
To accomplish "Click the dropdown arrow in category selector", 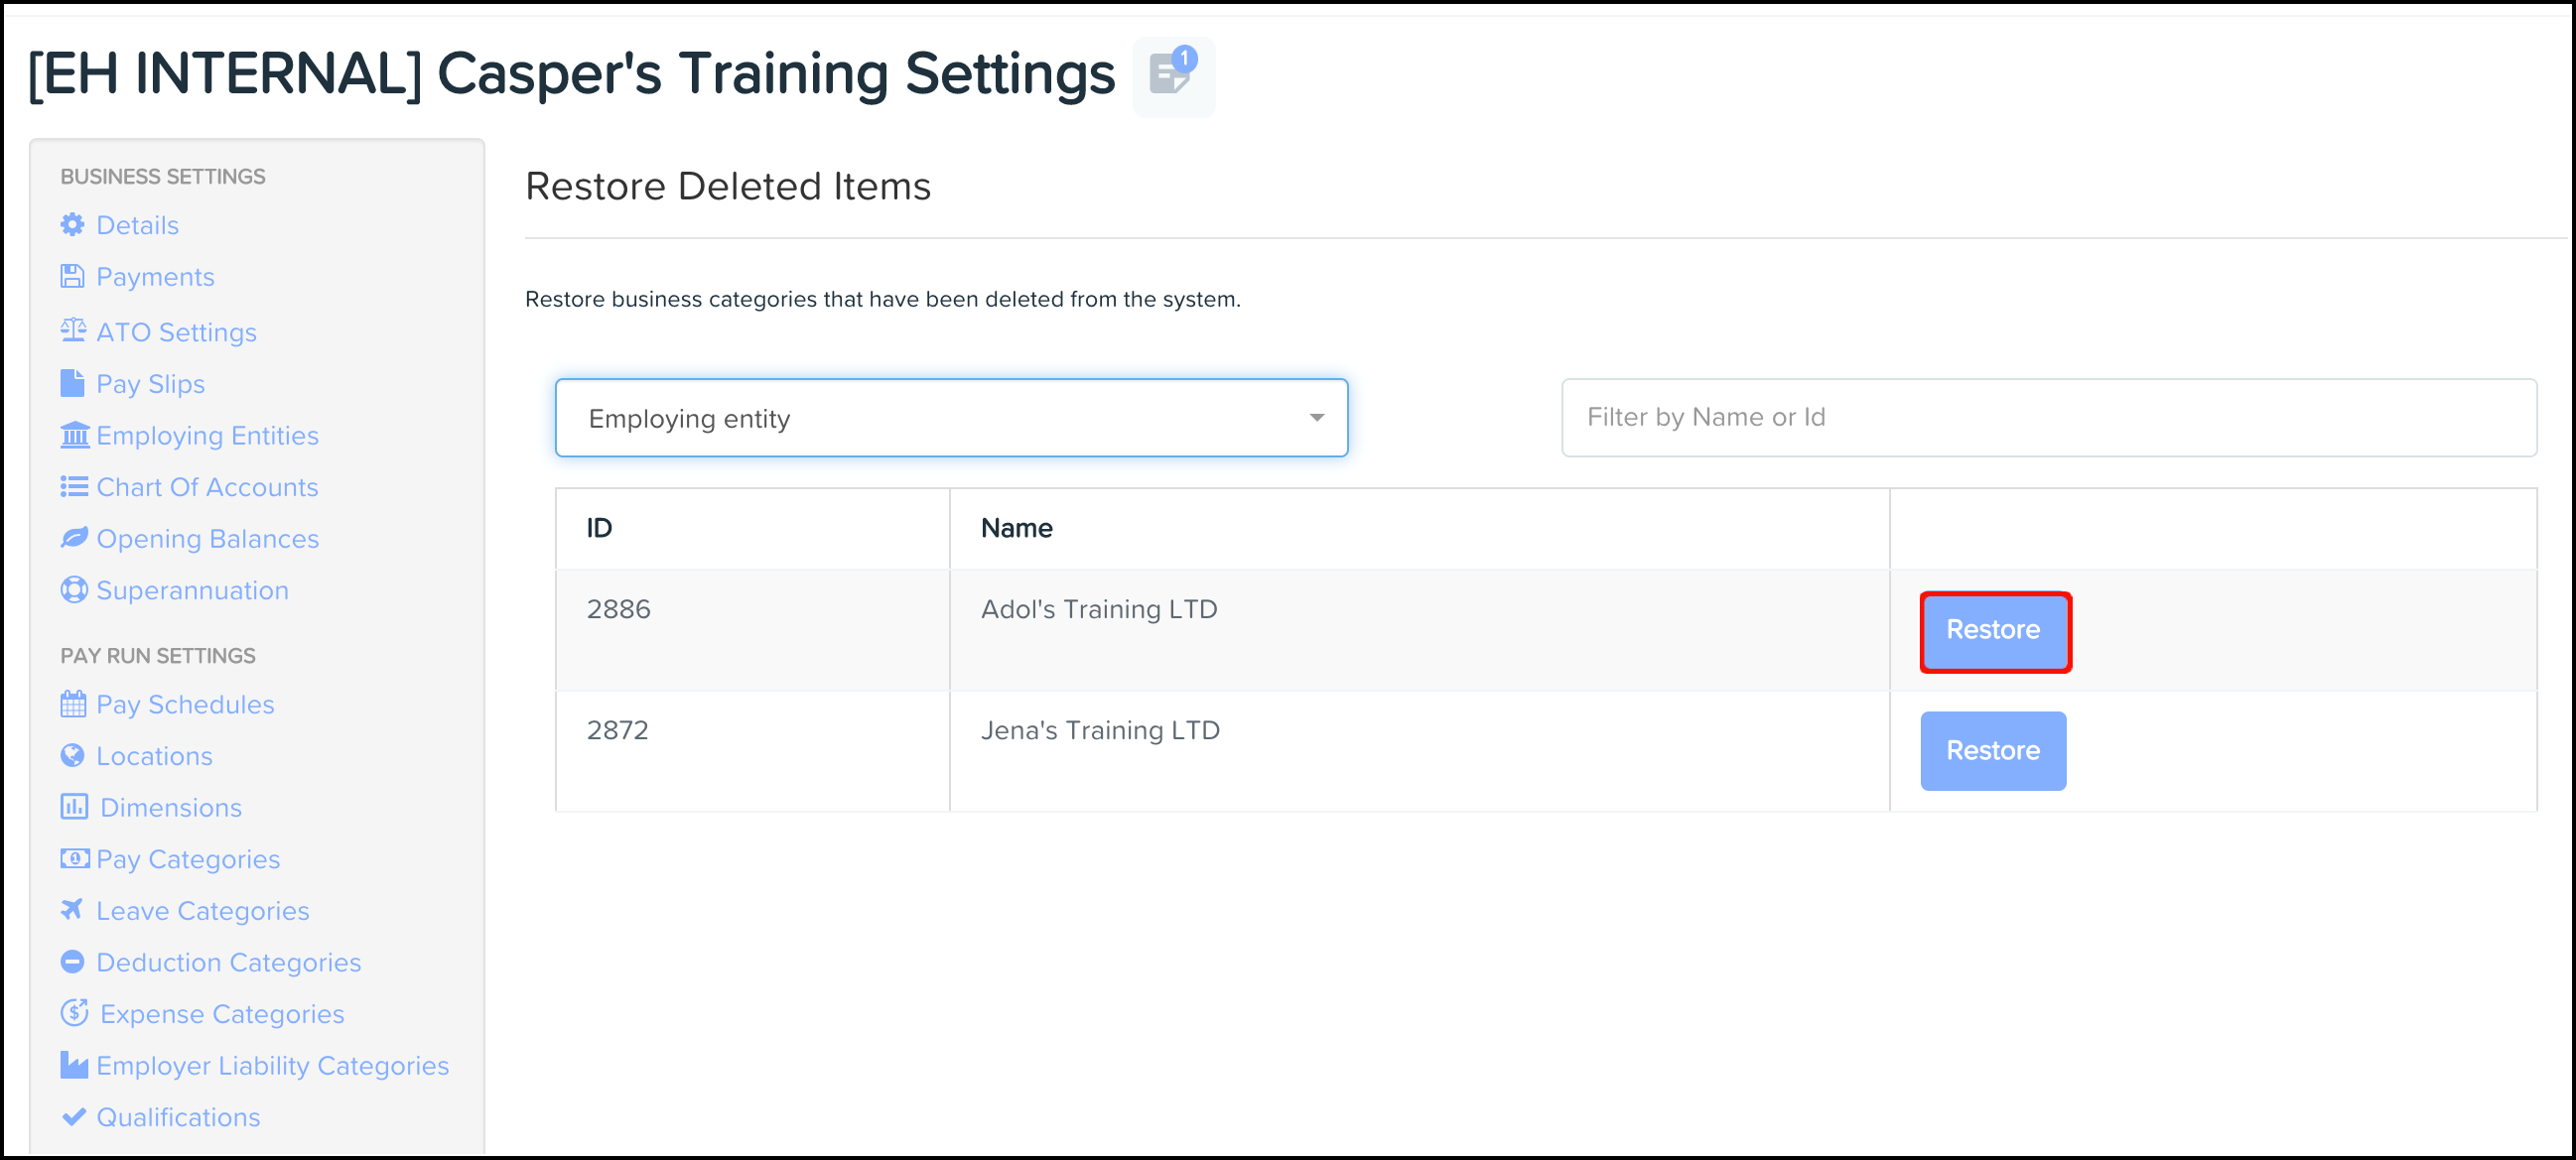I will [x=1316, y=418].
